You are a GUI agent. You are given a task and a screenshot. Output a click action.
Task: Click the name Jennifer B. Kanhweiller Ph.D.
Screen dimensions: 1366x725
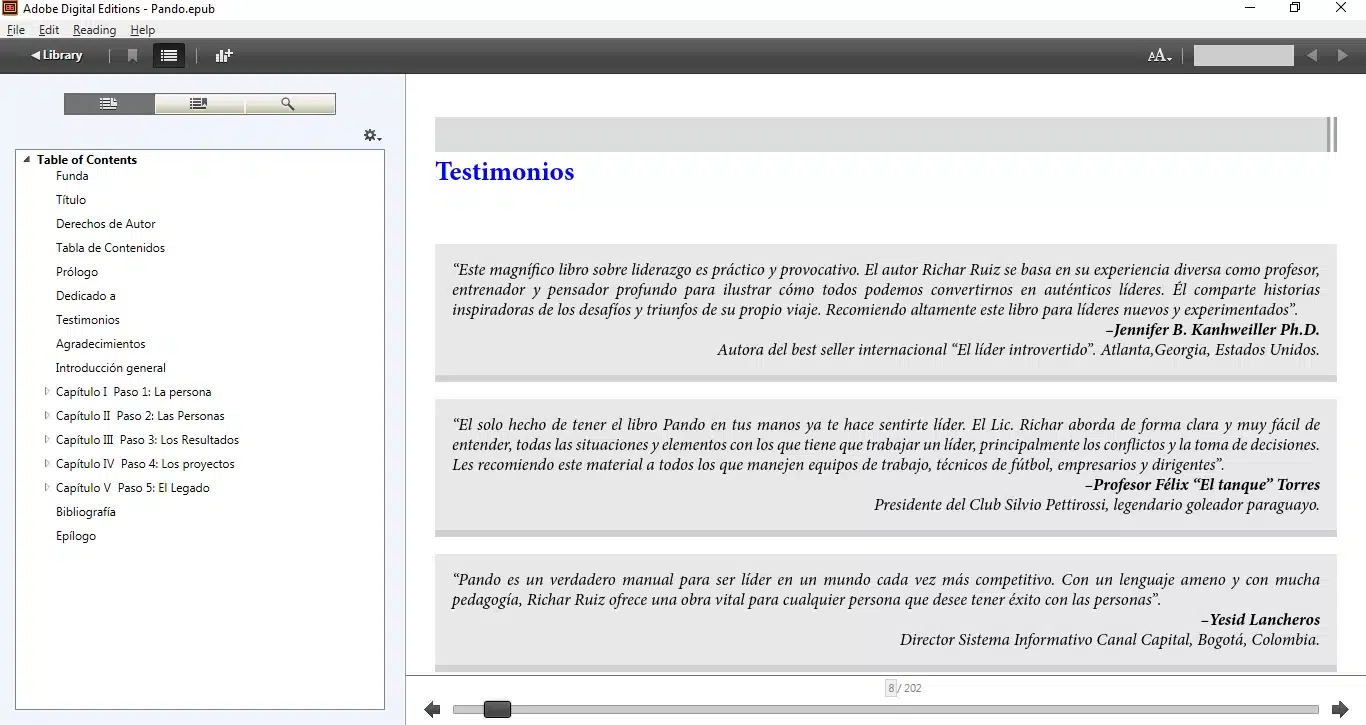[1213, 330]
